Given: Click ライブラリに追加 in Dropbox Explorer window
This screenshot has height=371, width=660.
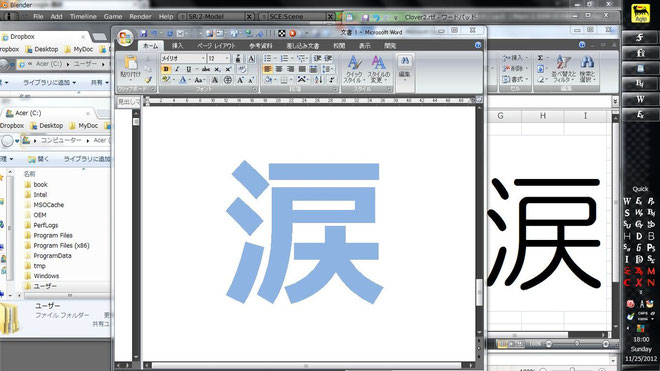Looking at the screenshot, I should (49, 83).
